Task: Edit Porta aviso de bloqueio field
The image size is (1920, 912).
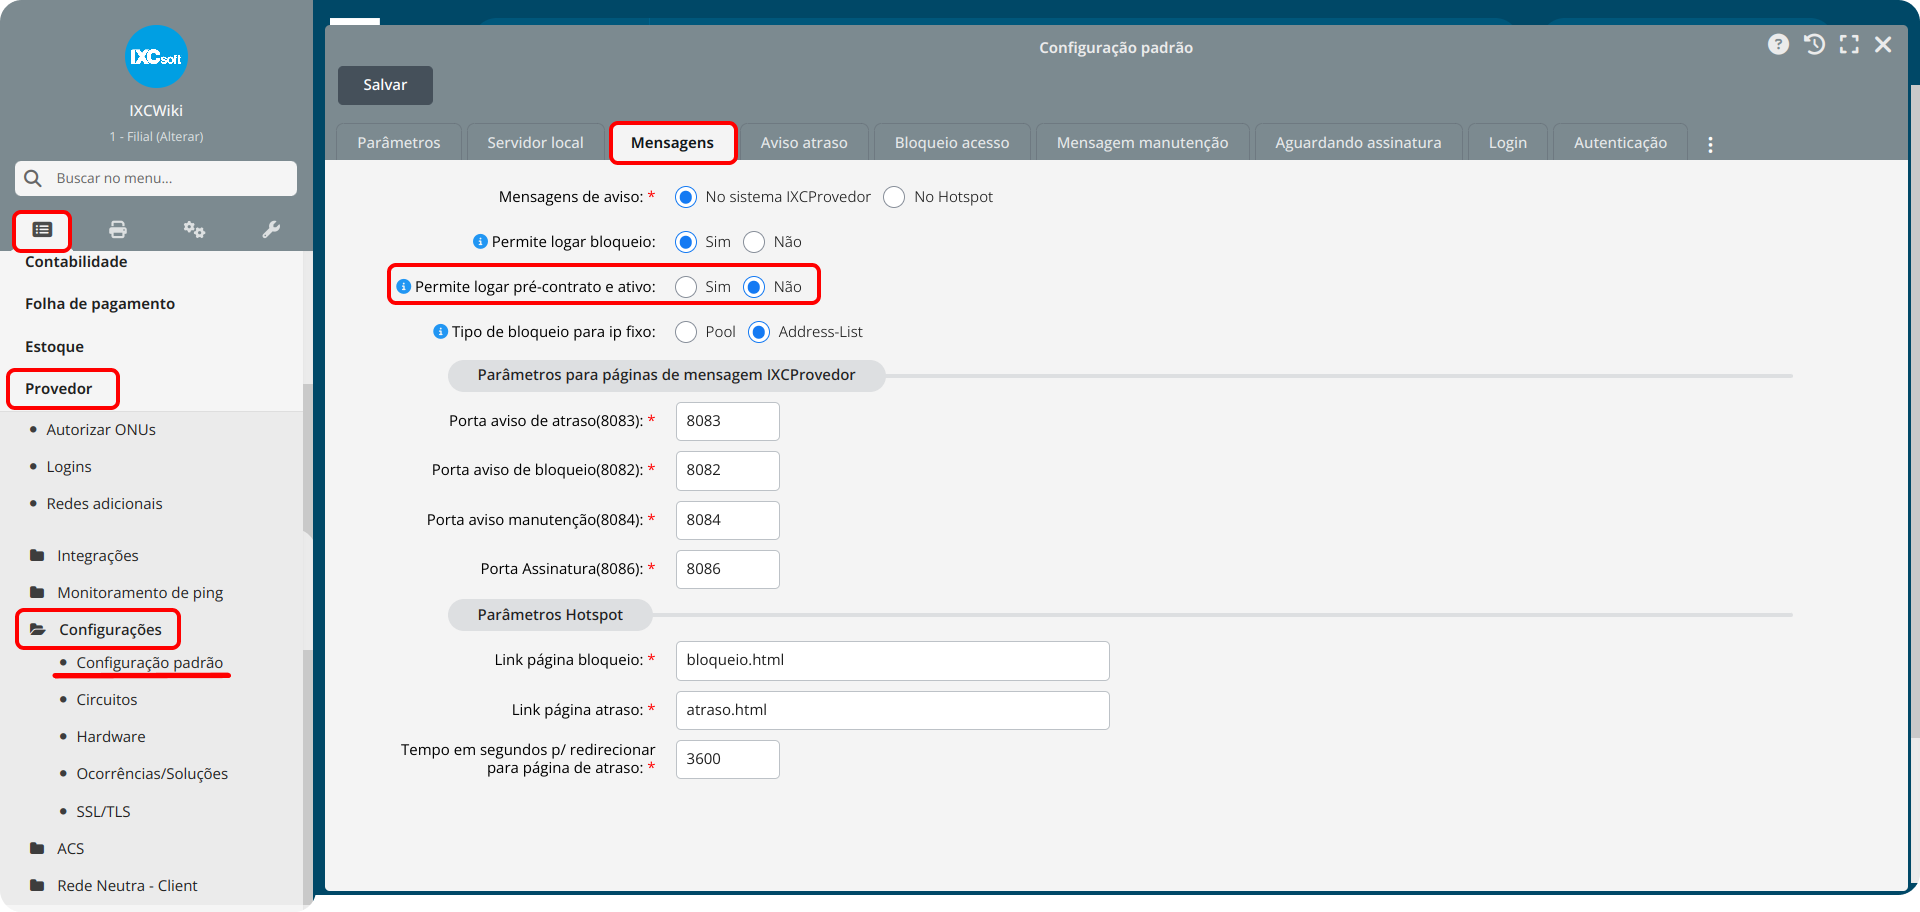Action: click(x=728, y=470)
